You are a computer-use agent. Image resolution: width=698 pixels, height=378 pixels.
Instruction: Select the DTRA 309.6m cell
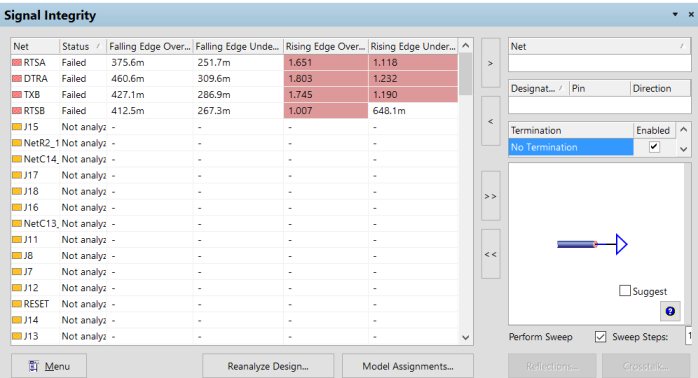[238, 79]
